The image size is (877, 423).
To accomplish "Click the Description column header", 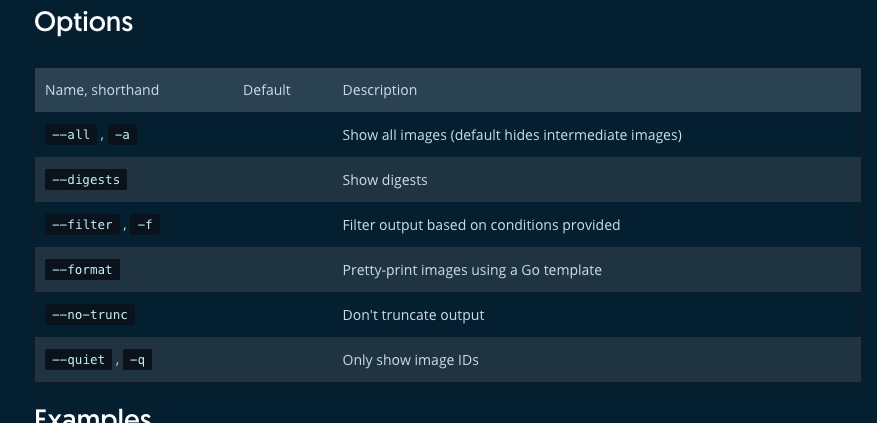I will click(x=379, y=90).
